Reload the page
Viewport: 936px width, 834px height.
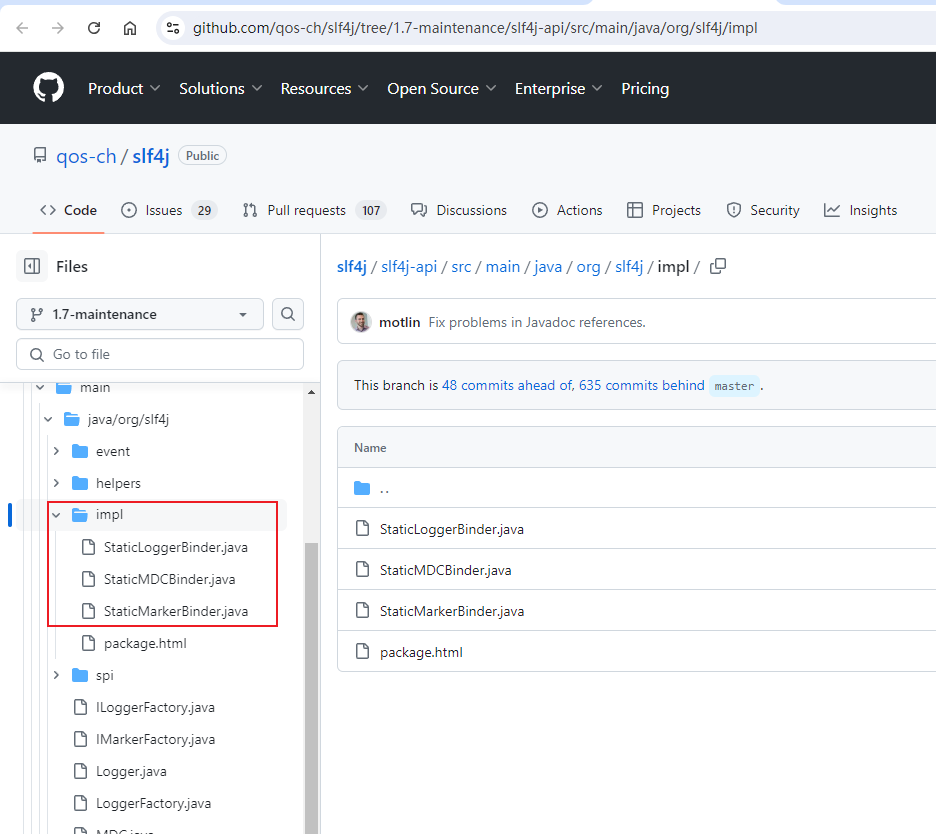[x=94, y=27]
